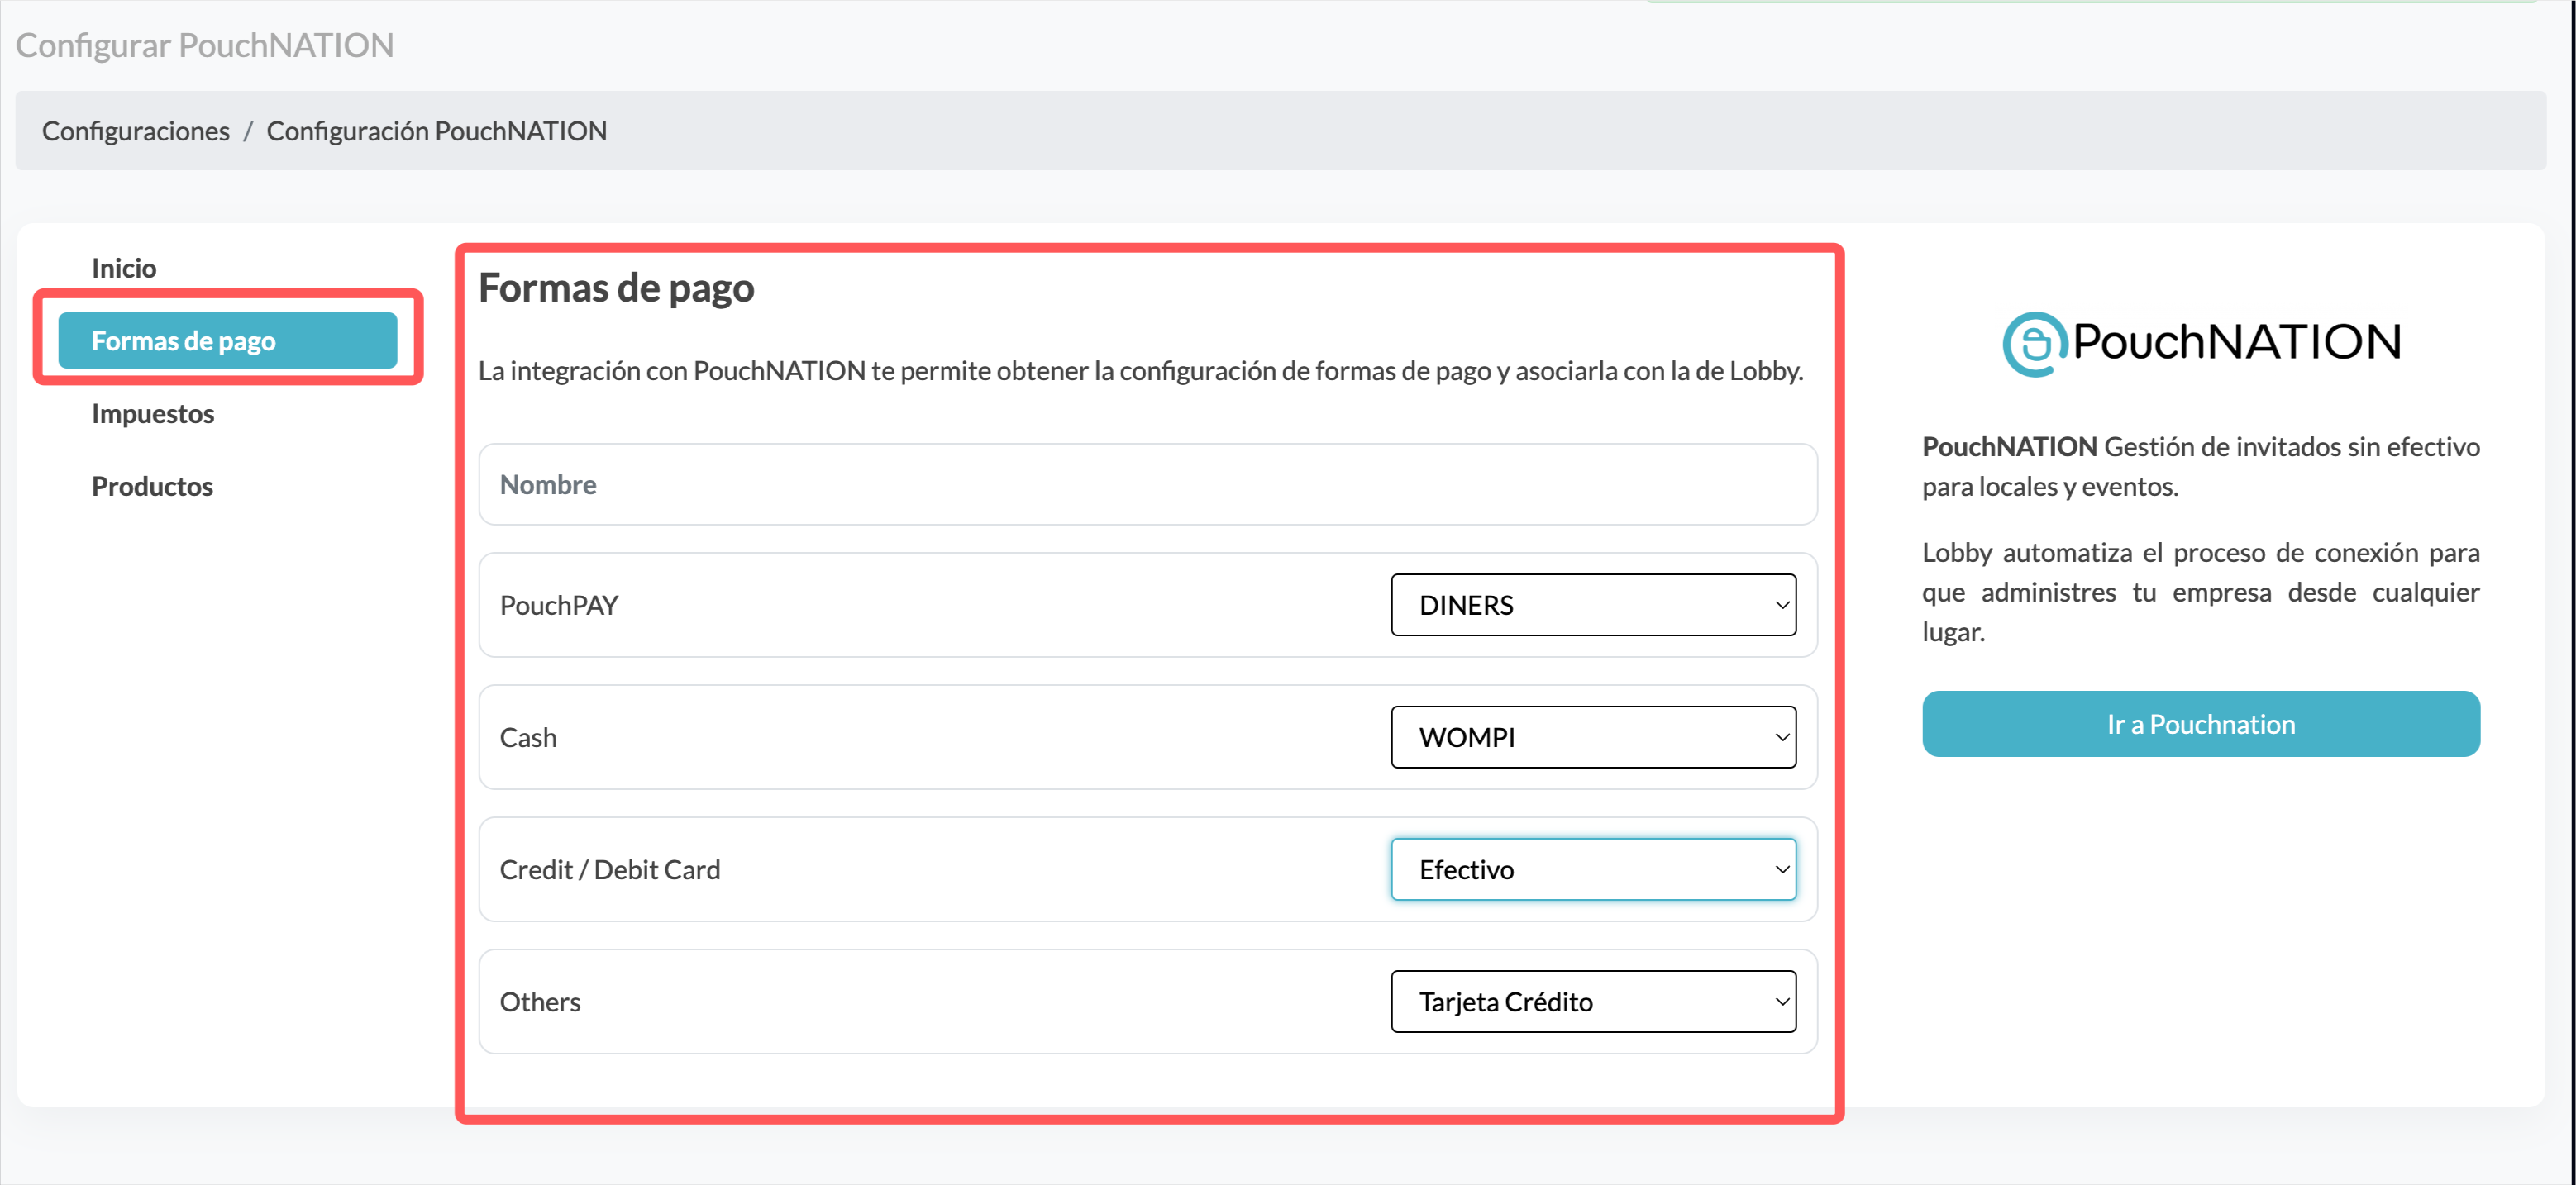Click the PouchPAY row label
The width and height of the screenshot is (2576, 1185).
click(x=559, y=605)
